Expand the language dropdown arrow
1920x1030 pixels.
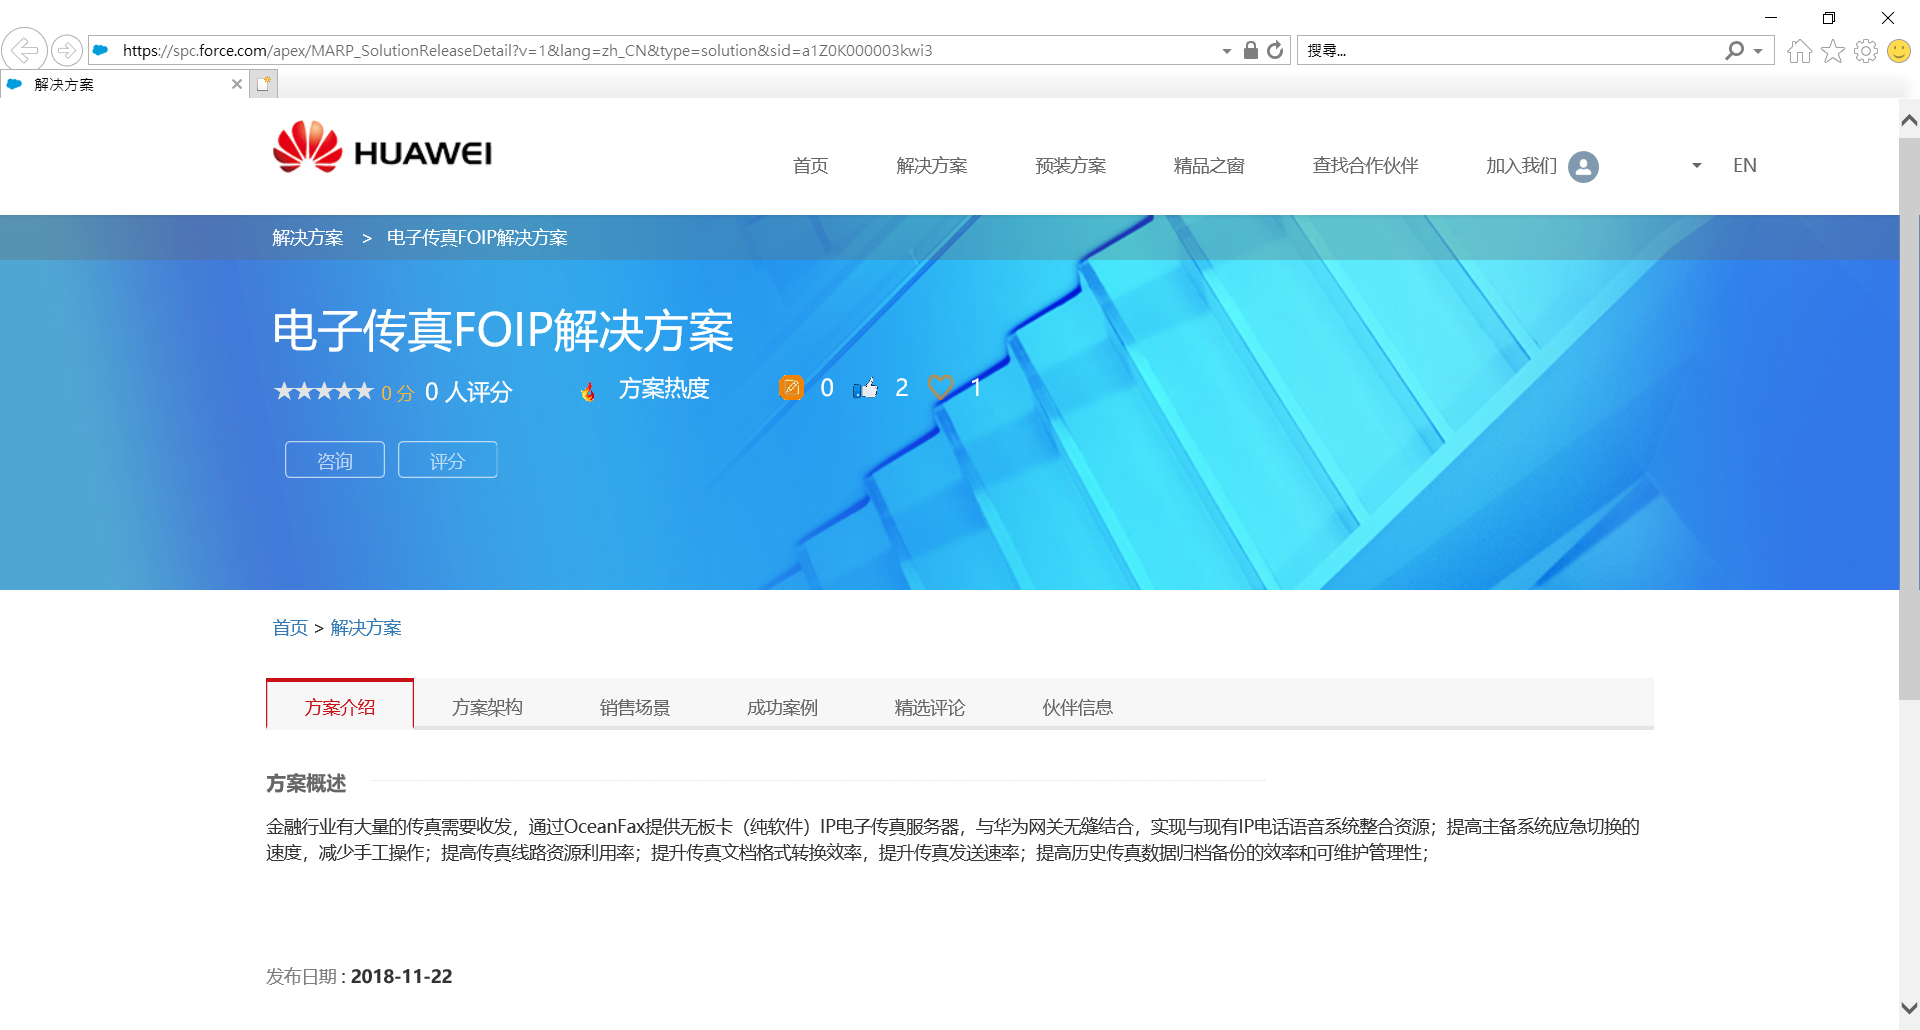[x=1697, y=166]
